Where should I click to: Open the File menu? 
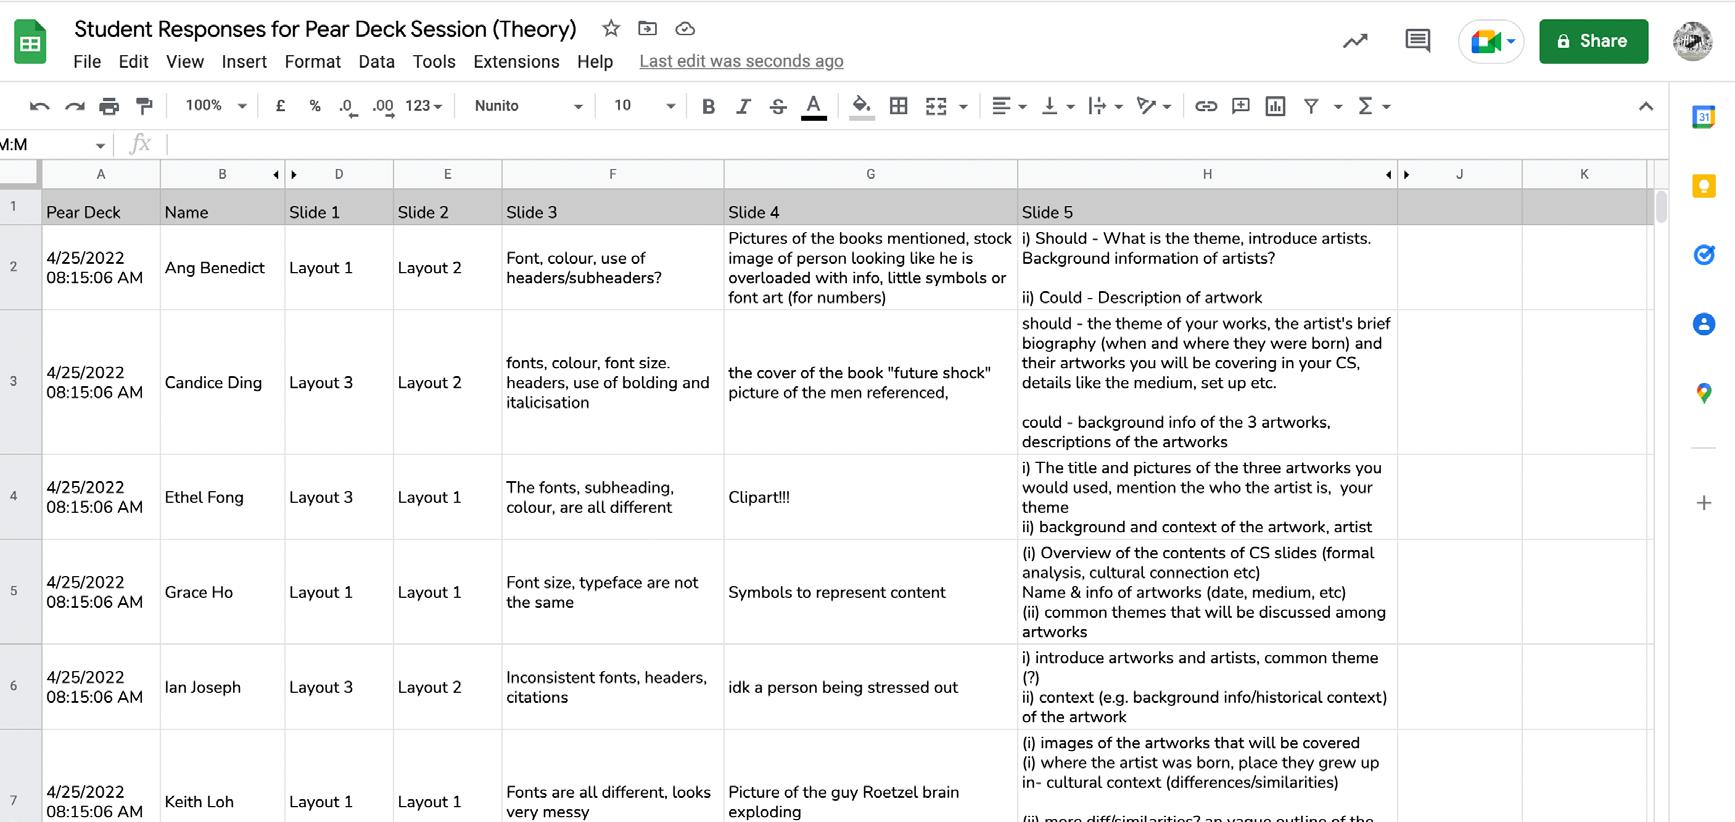click(87, 62)
